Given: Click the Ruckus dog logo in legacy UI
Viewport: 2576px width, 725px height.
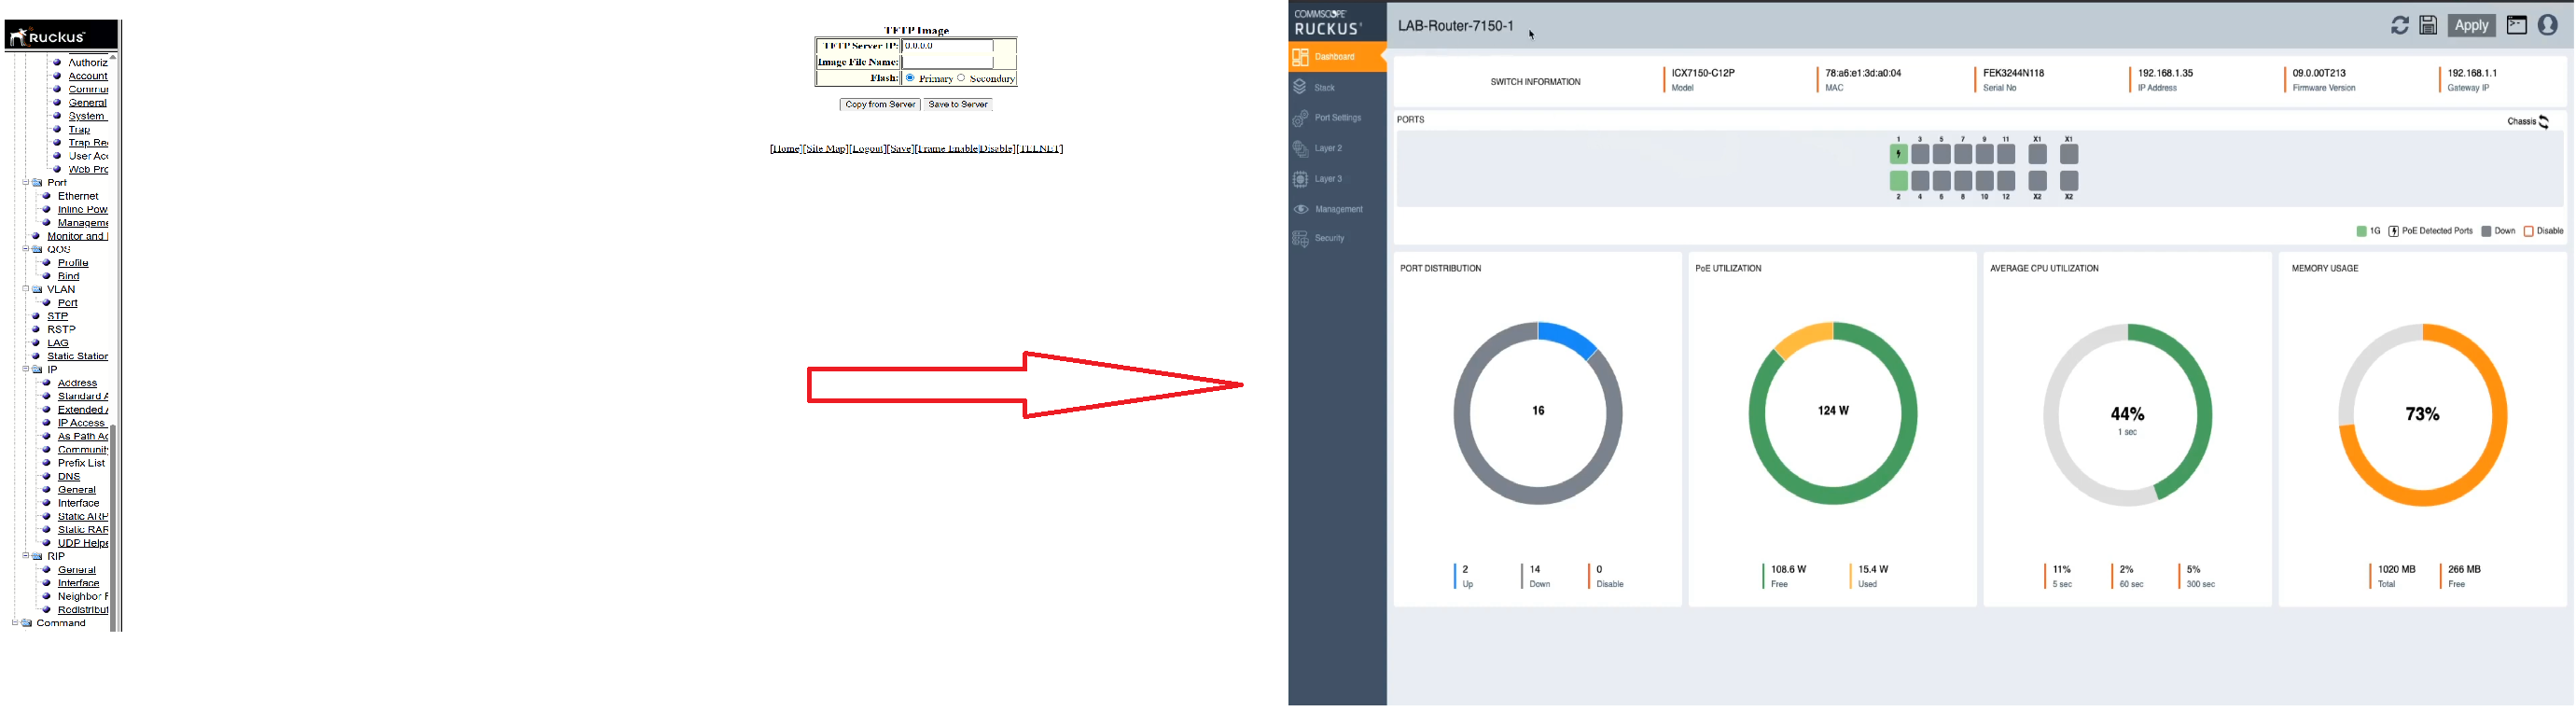Looking at the screenshot, I should click(x=47, y=37).
